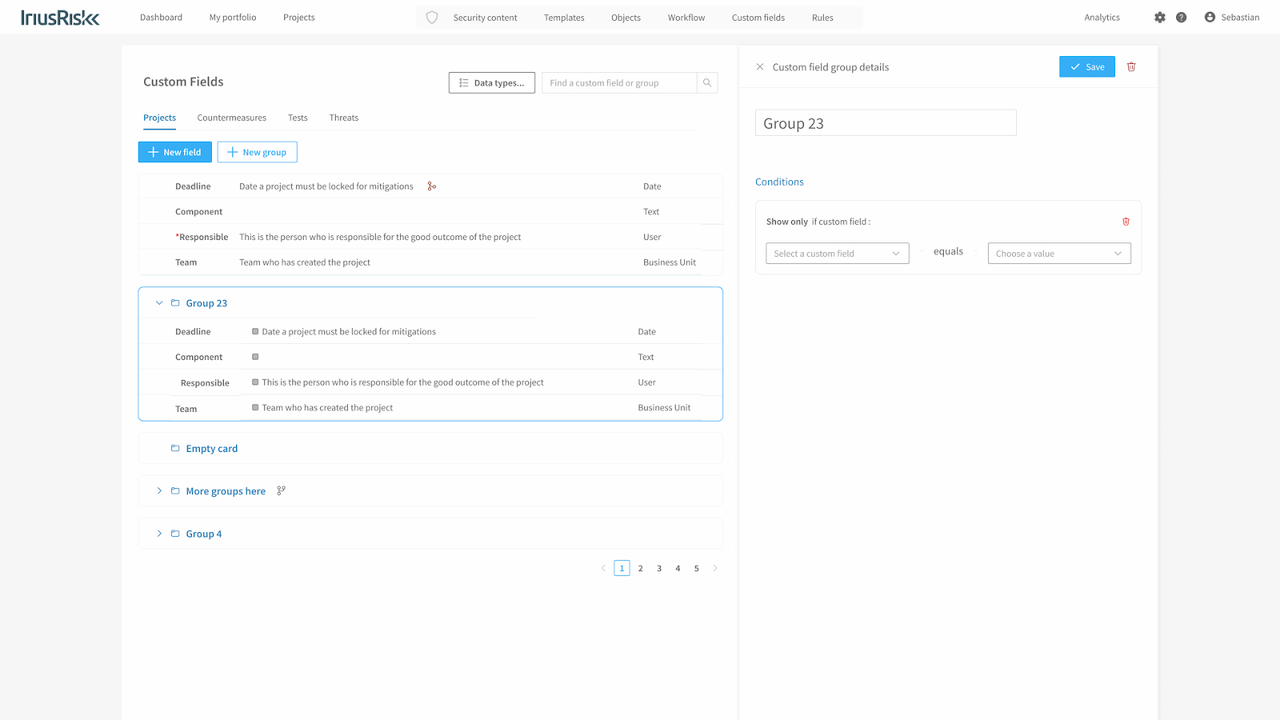Click the IriusRisk logo
Viewport: 1280px width, 720px height.
tap(60, 17)
